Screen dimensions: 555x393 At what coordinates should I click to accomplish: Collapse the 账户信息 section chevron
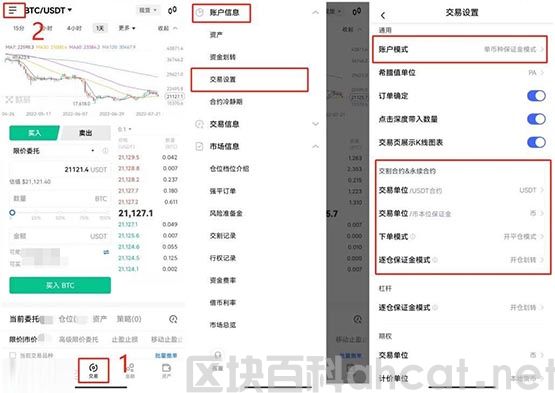[x=315, y=12]
